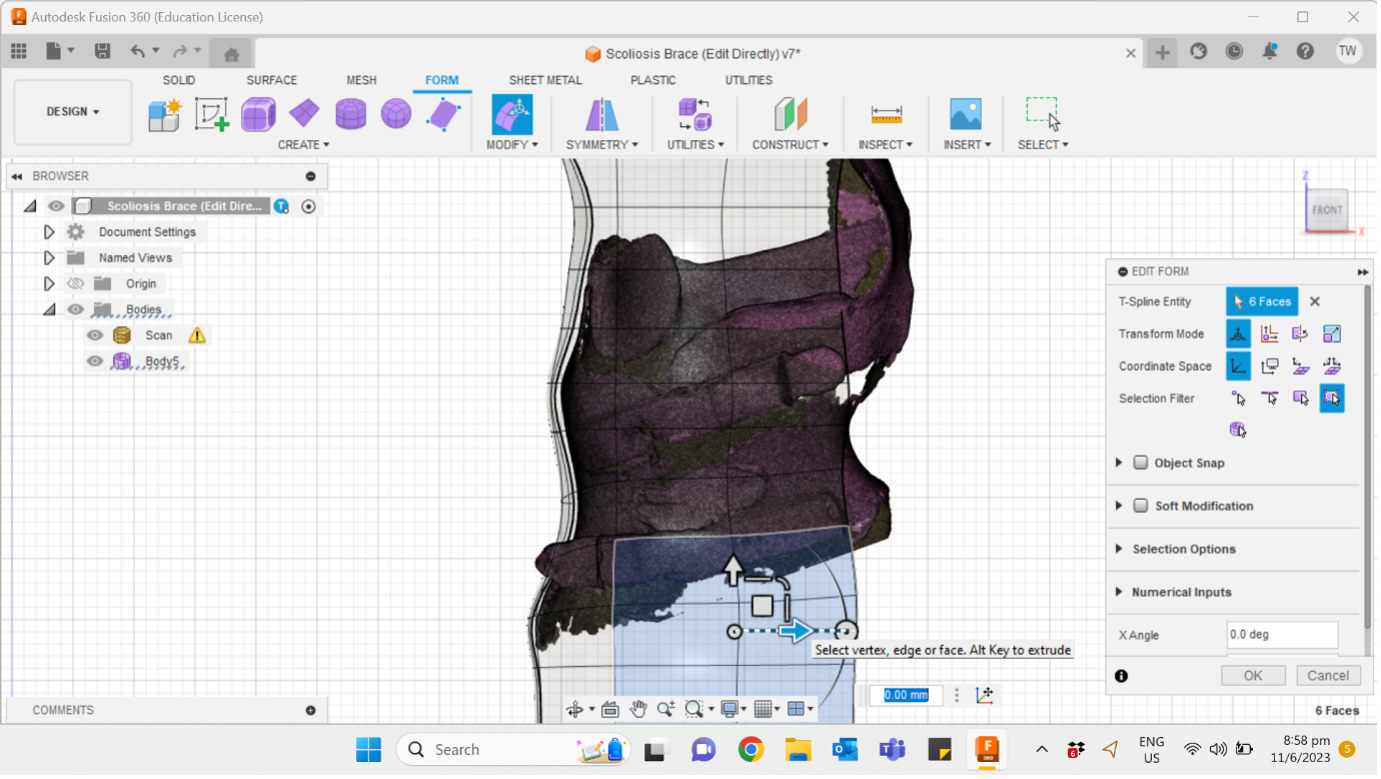This screenshot has width=1381, height=779.
Task: Switch Coordinate Space to view orientation
Action: coord(1270,366)
